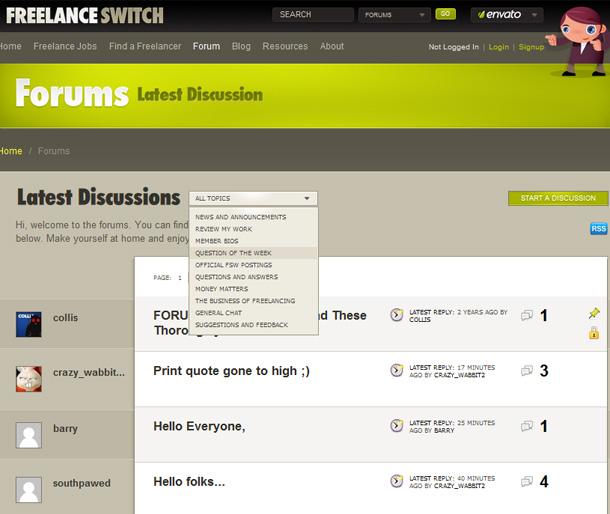Open About nav item

point(332,46)
